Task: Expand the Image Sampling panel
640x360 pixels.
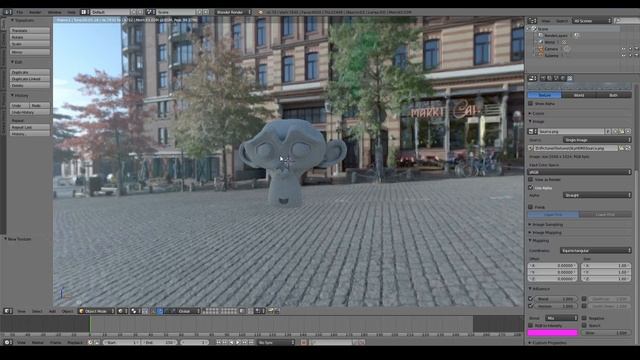Action: tap(547, 224)
